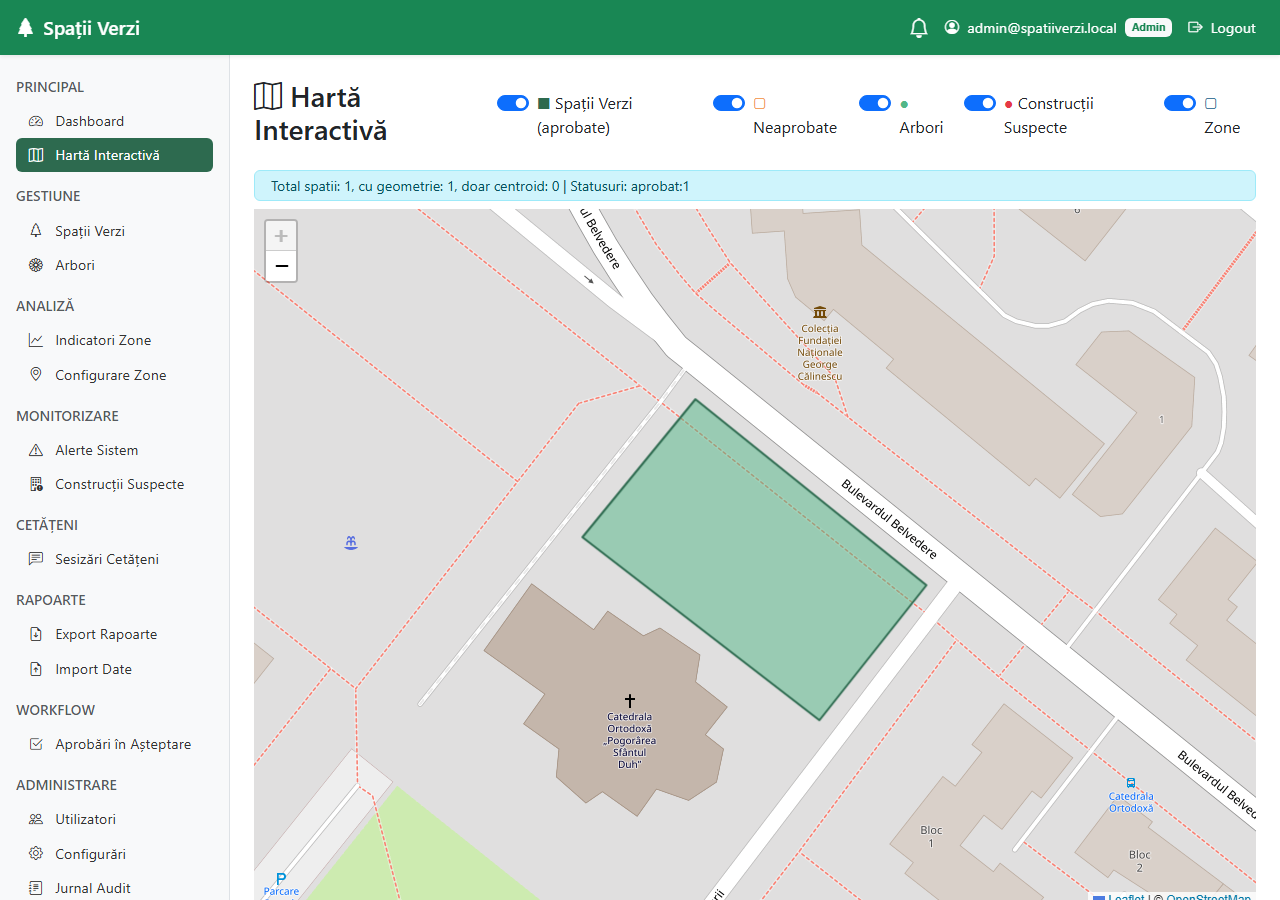Click the bus stop icon on the map
1280x900 pixels.
pos(1131,784)
